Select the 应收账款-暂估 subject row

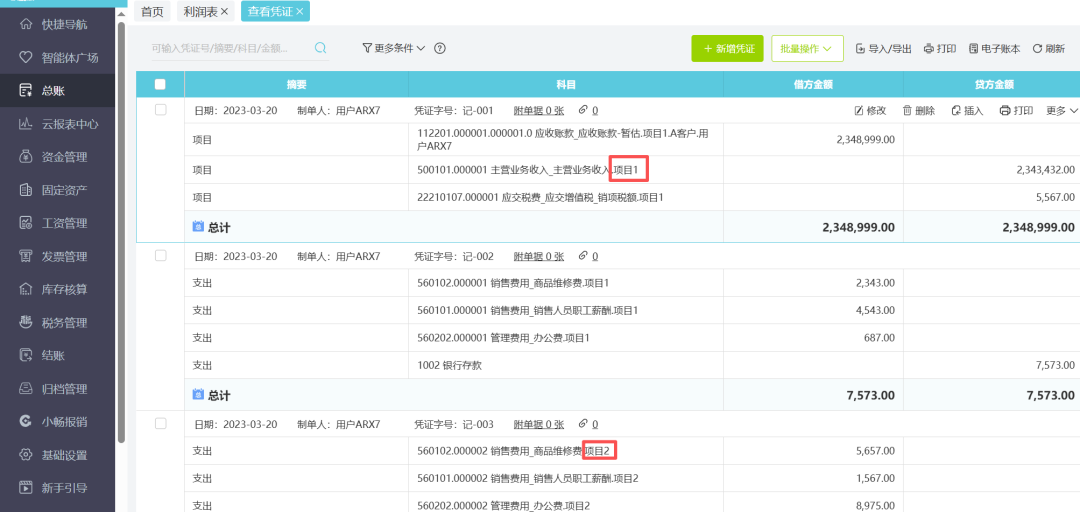pos(632,140)
